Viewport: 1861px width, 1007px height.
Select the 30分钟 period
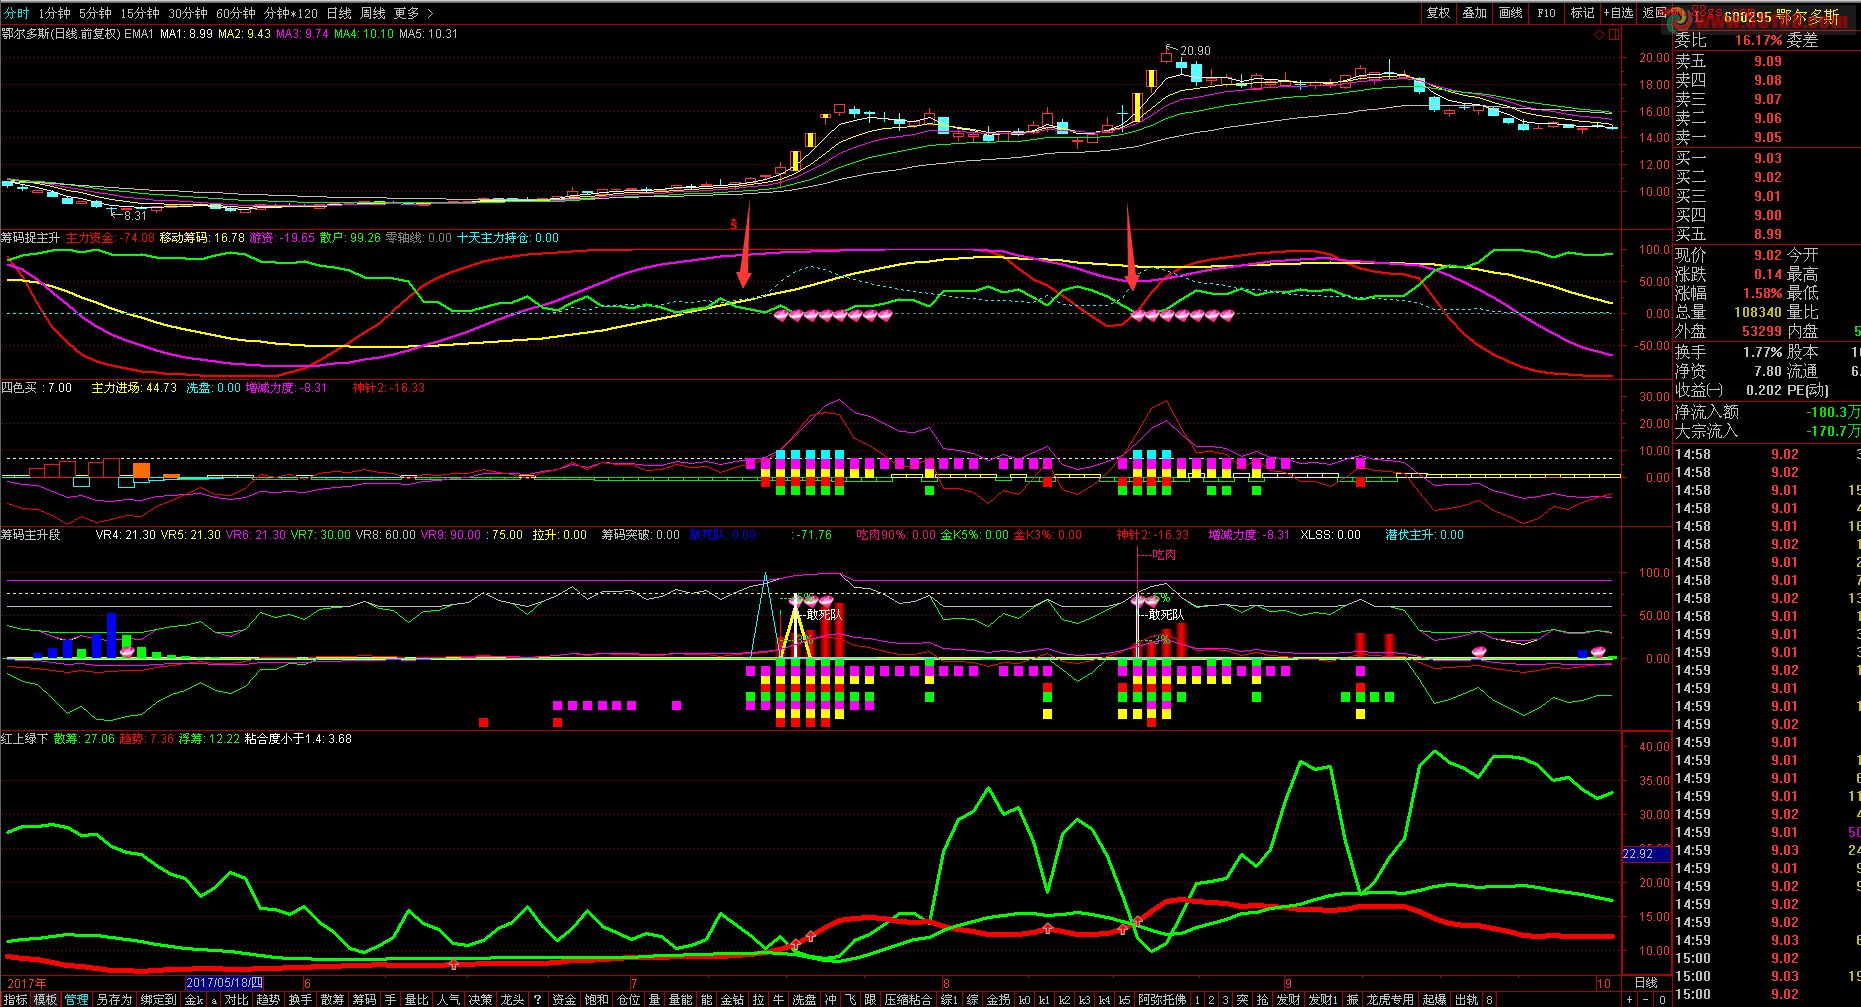pyautogui.click(x=187, y=13)
